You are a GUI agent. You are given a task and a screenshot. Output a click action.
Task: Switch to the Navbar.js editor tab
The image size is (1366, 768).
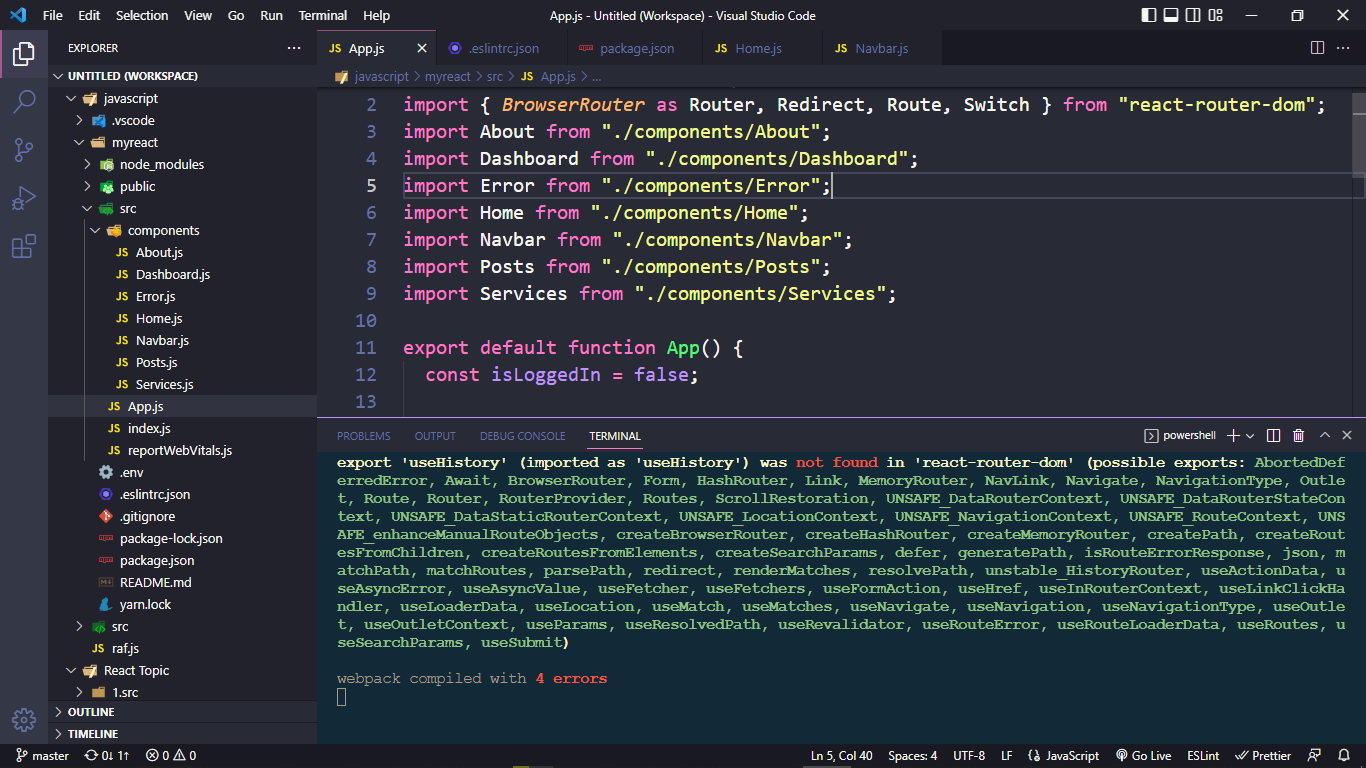tap(881, 48)
